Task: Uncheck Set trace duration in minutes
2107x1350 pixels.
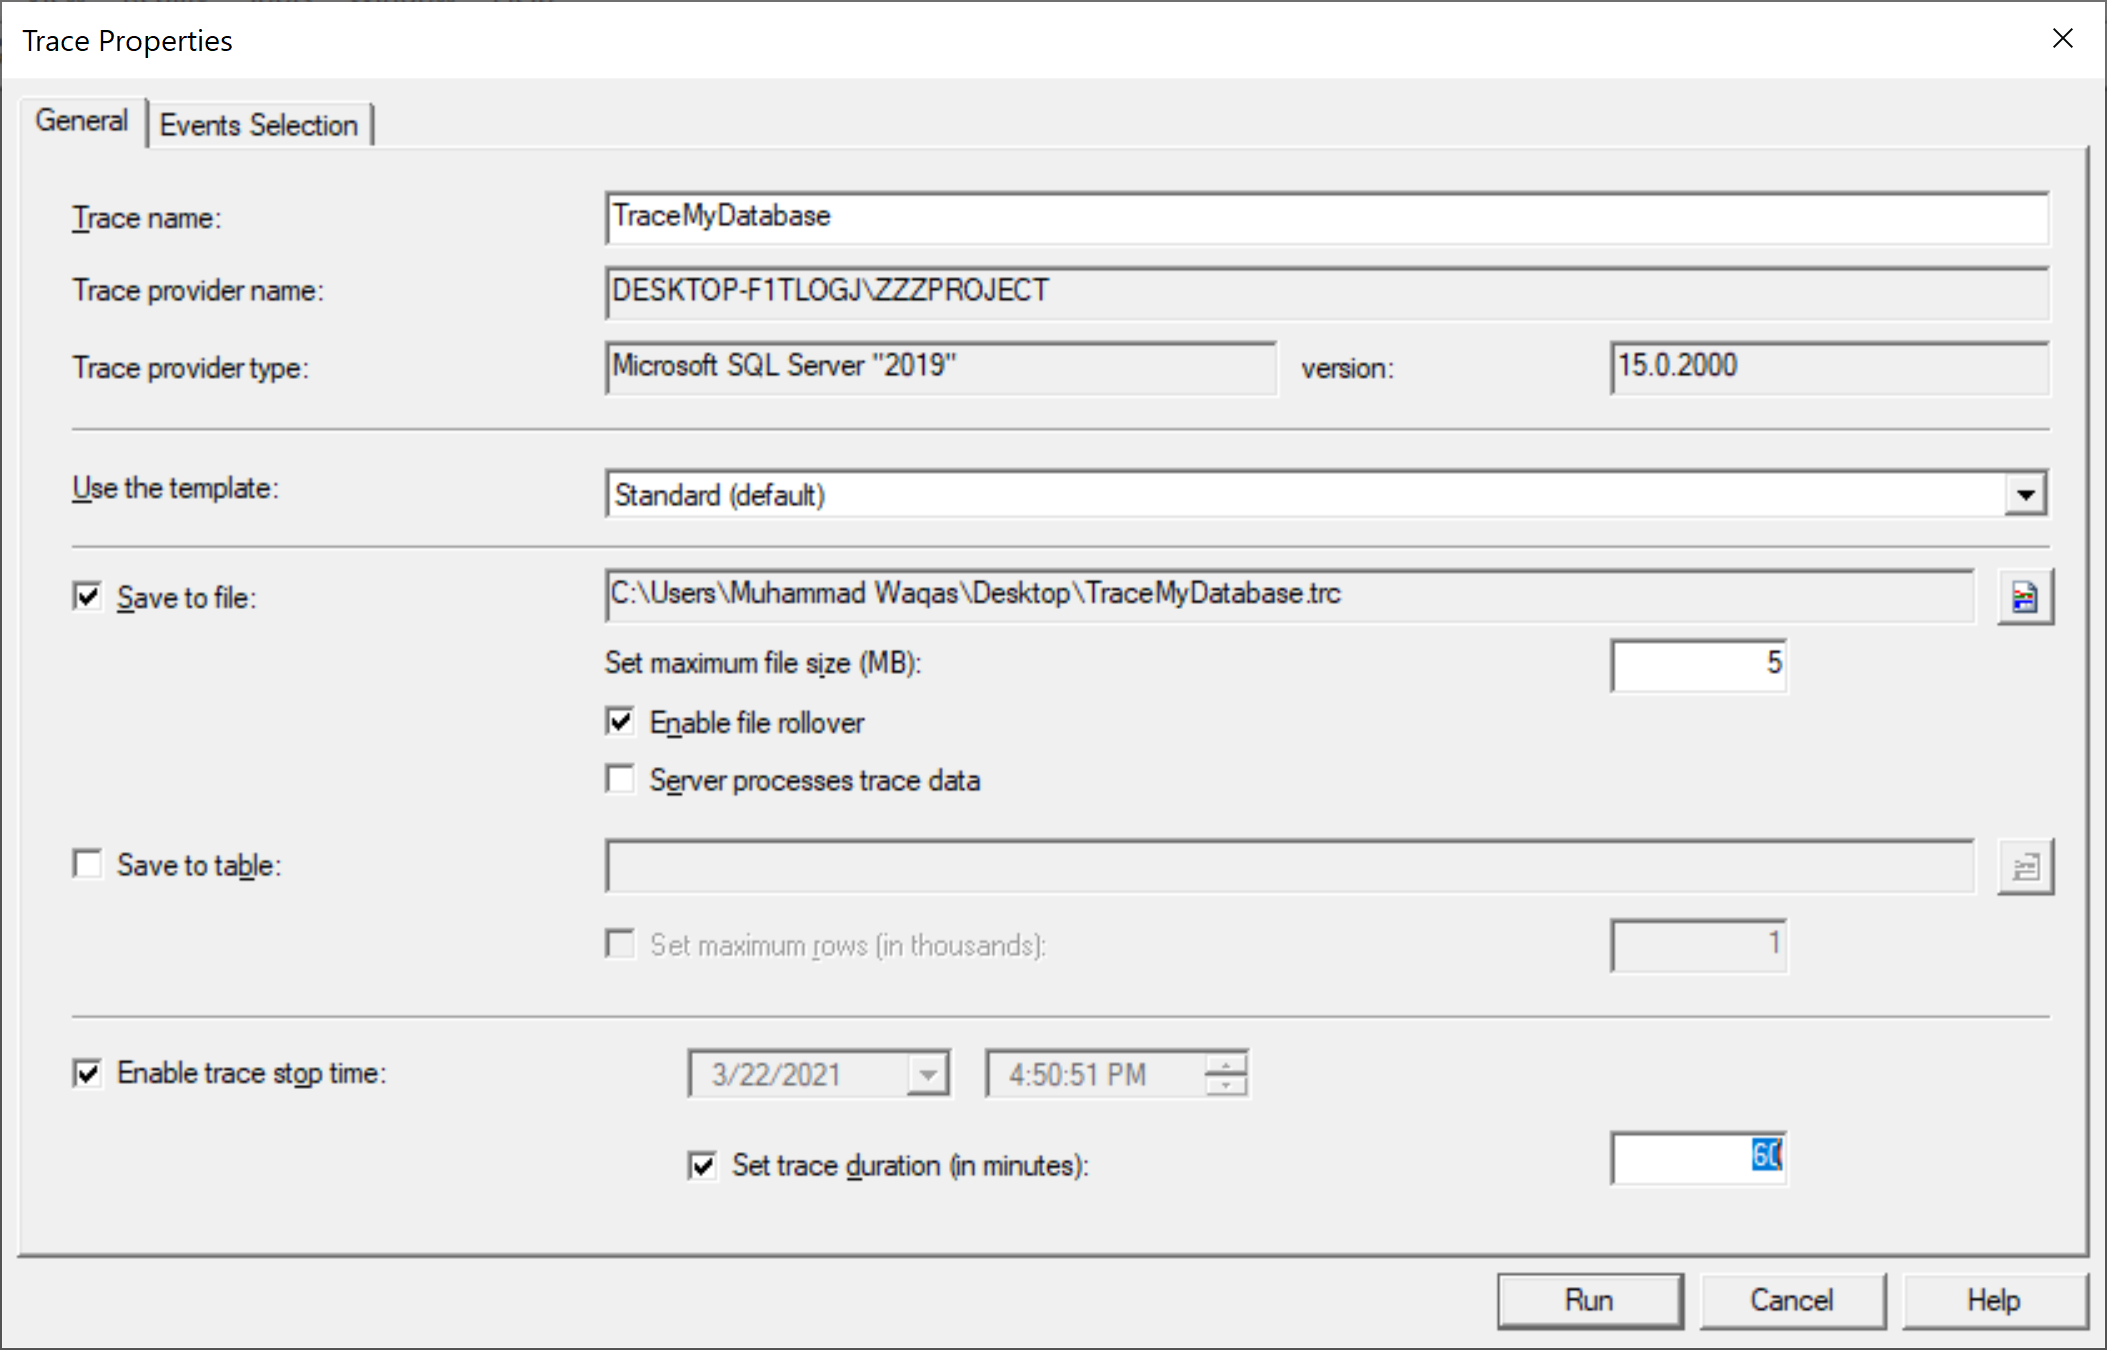Action: coord(702,1165)
